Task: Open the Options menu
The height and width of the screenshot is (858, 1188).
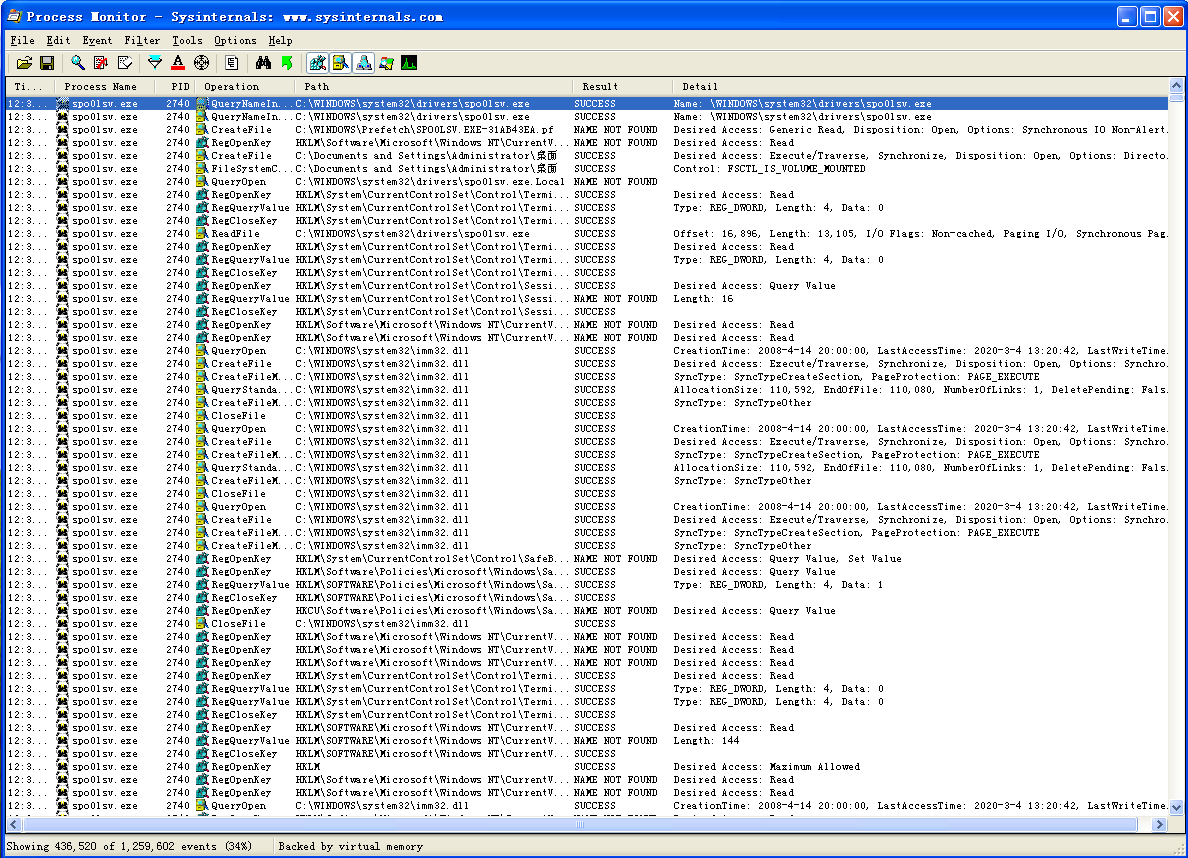Action: point(235,40)
